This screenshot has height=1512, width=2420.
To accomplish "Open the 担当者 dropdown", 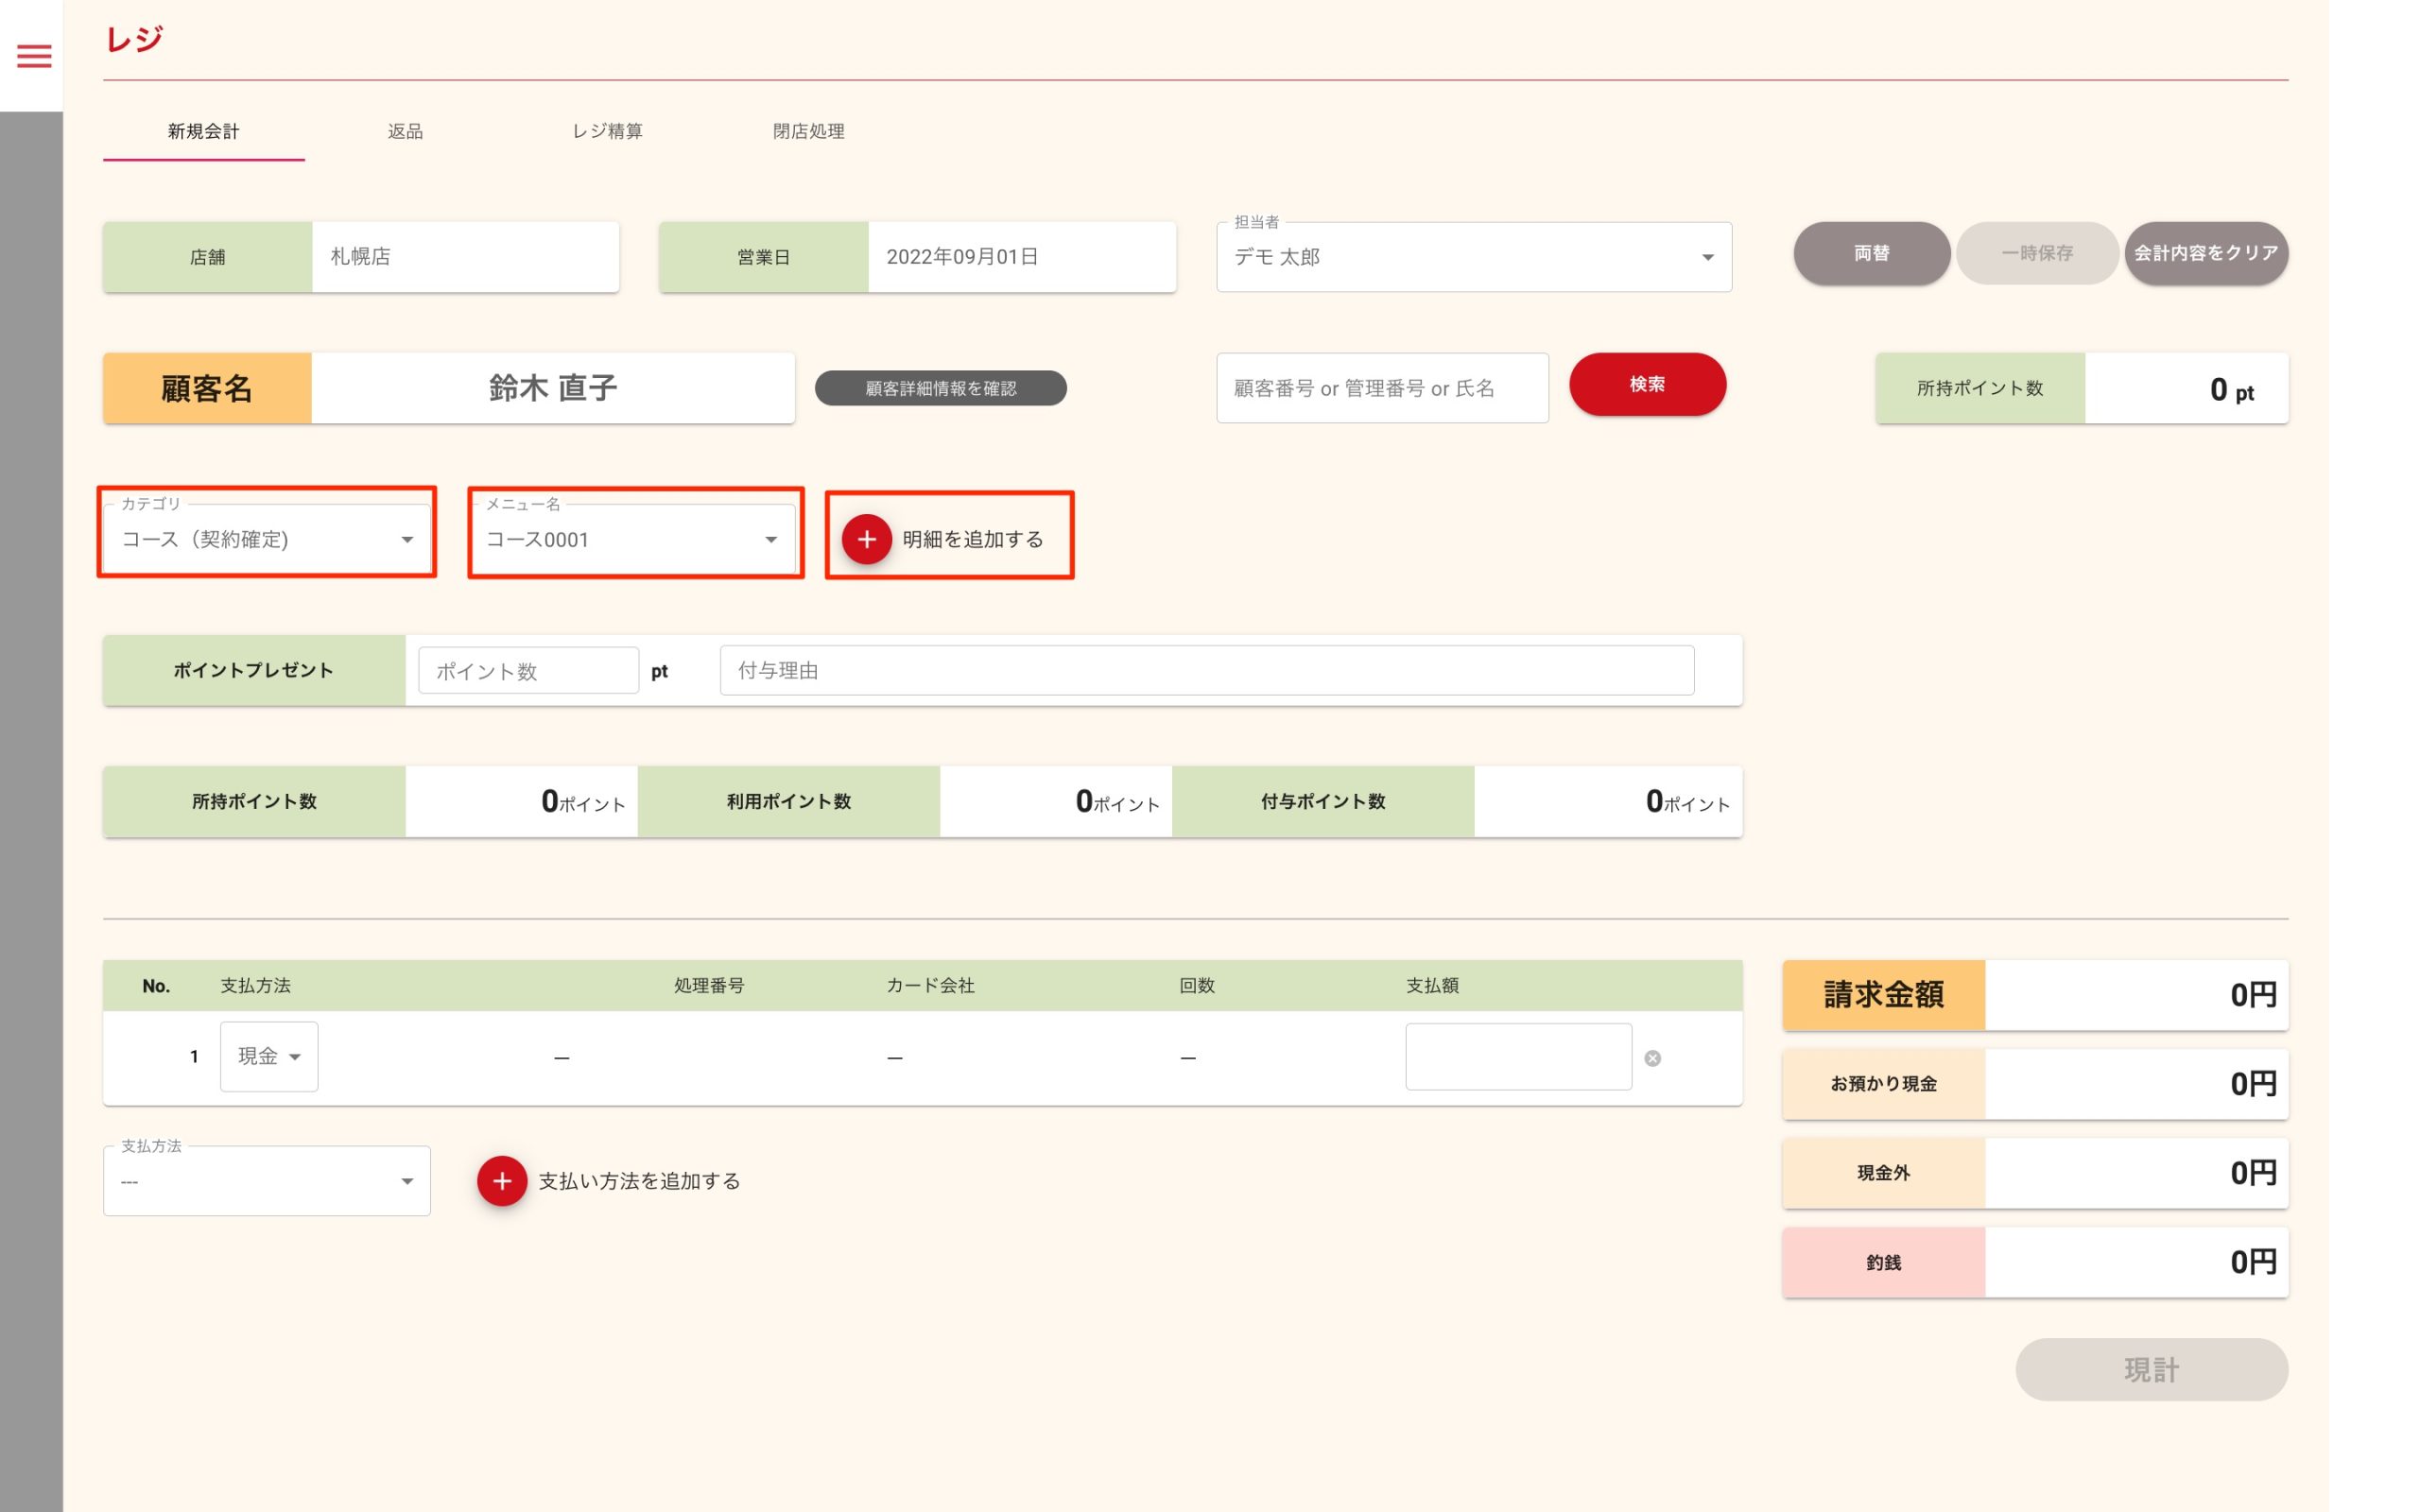I will click(1473, 257).
